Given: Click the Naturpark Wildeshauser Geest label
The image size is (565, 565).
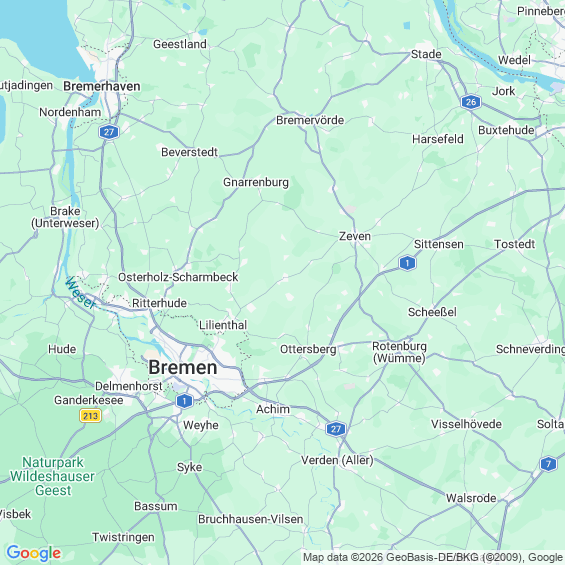Looking at the screenshot, I should [53, 476].
